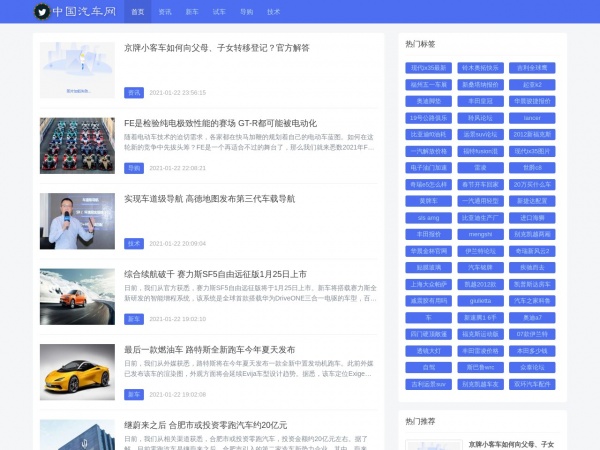The height and width of the screenshot is (450, 600).
Task: Click the 汽车铭牌 hot tag
Action: click(480, 267)
